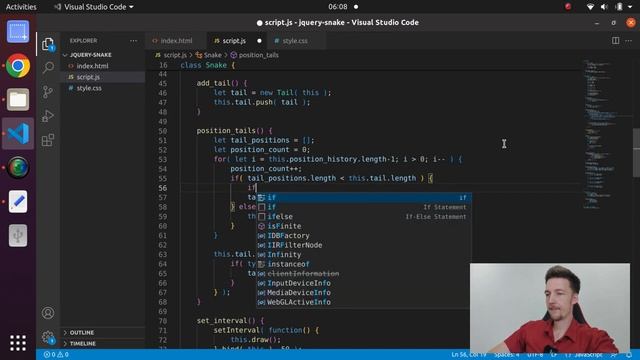Click the Visual Studio Code dock icon
Image resolution: width=640 pixels, height=360 pixels.
coord(18,133)
